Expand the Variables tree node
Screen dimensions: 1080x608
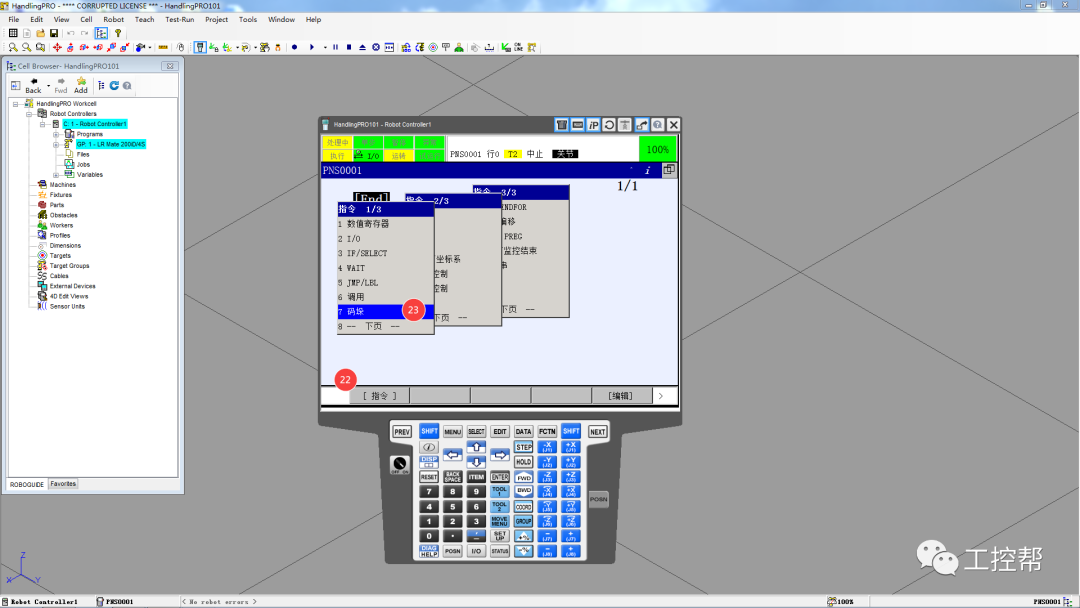tap(56, 175)
